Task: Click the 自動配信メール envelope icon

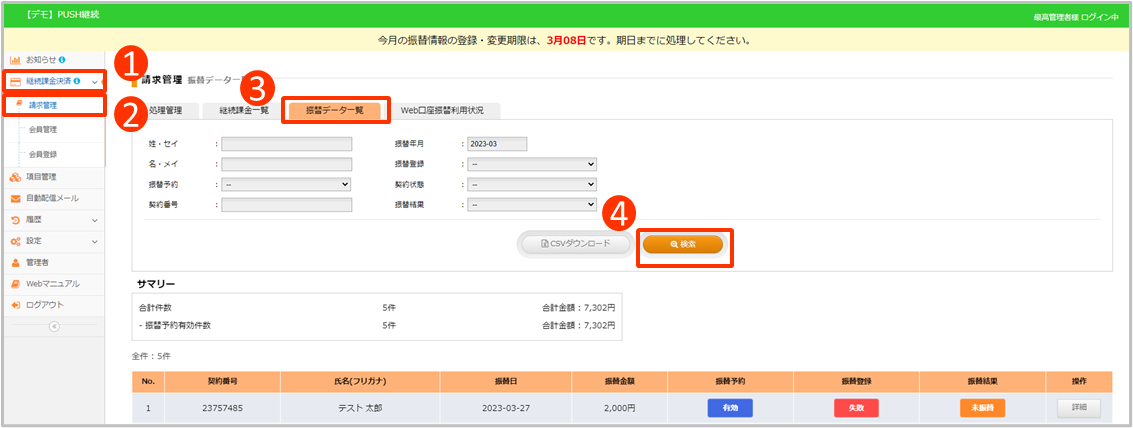Action: 15,198
